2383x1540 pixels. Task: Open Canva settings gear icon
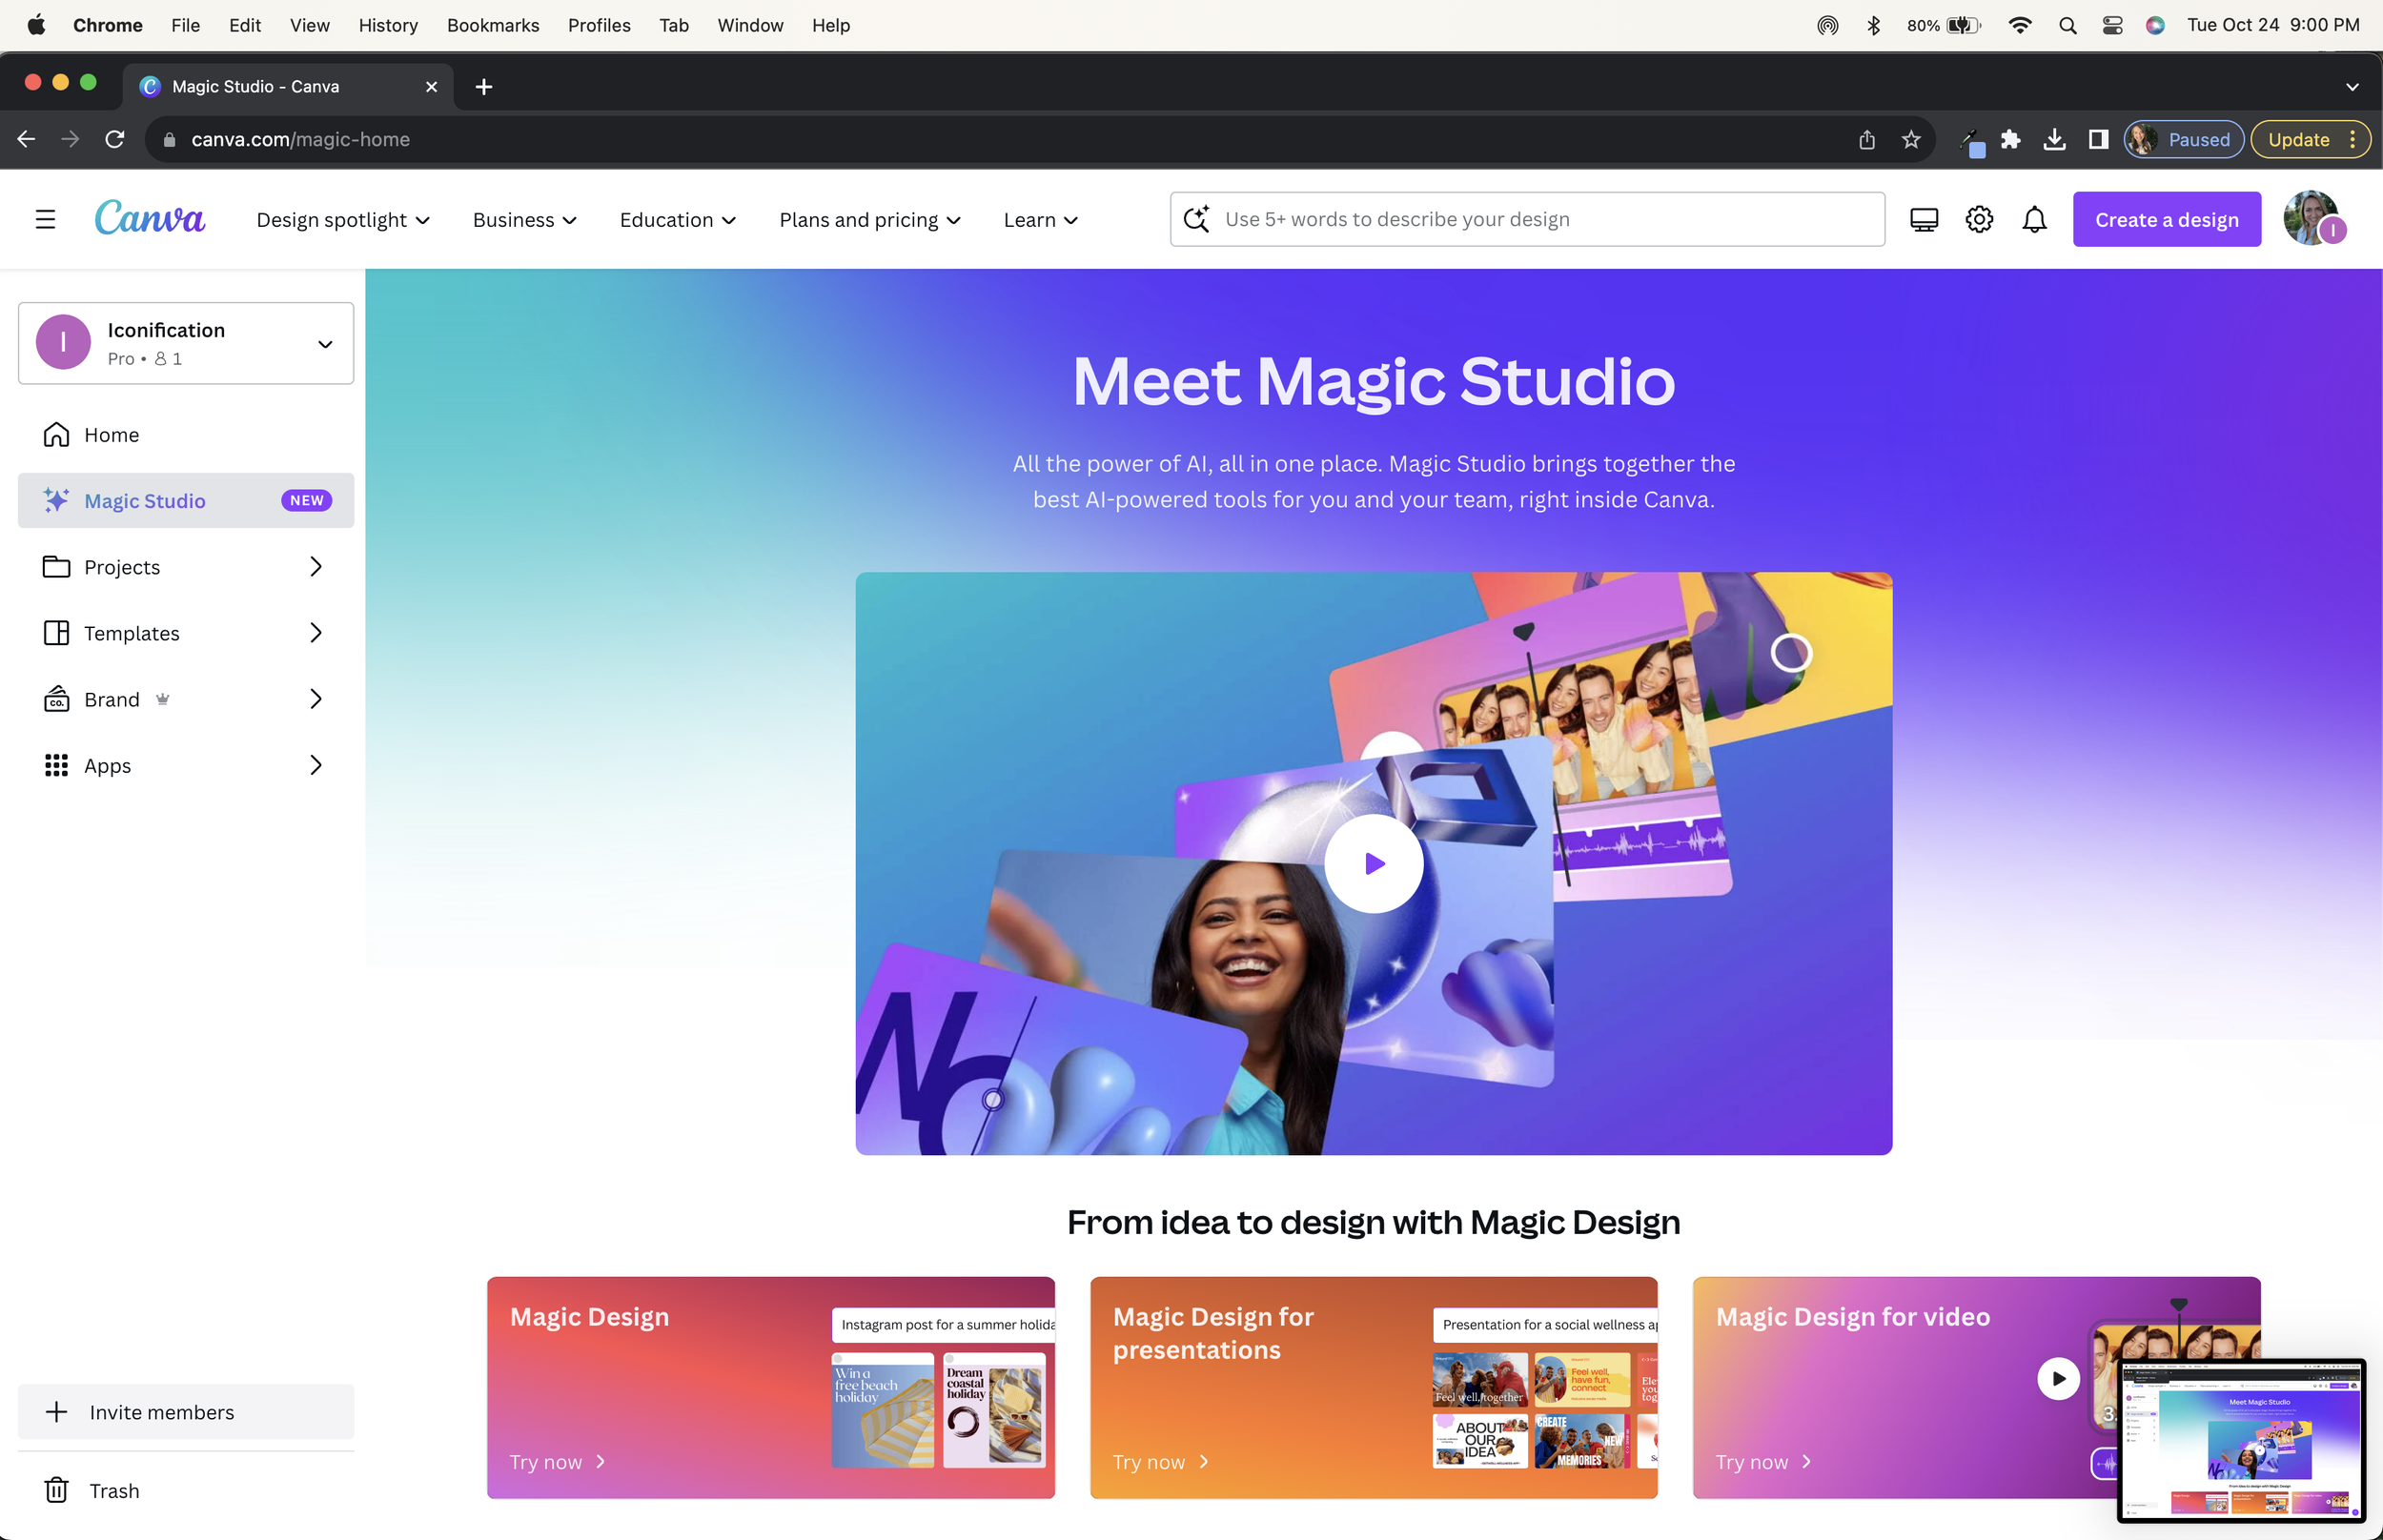1979,219
